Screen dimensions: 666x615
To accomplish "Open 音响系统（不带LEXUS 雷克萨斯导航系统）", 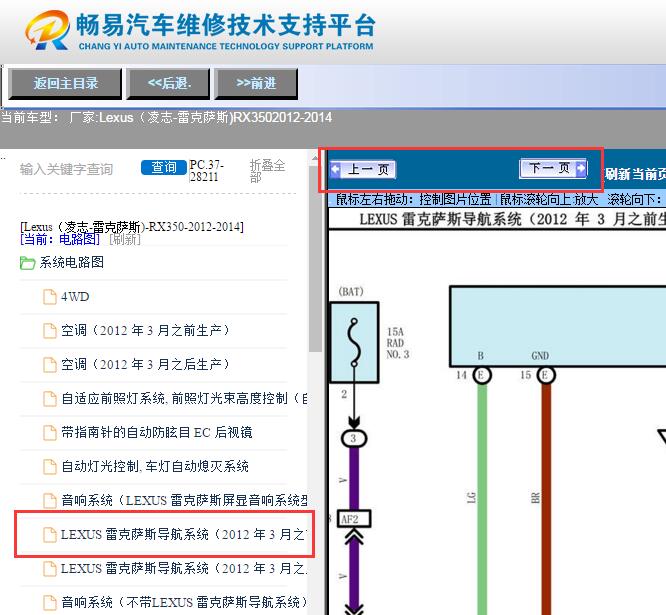I will (x=184, y=602).
